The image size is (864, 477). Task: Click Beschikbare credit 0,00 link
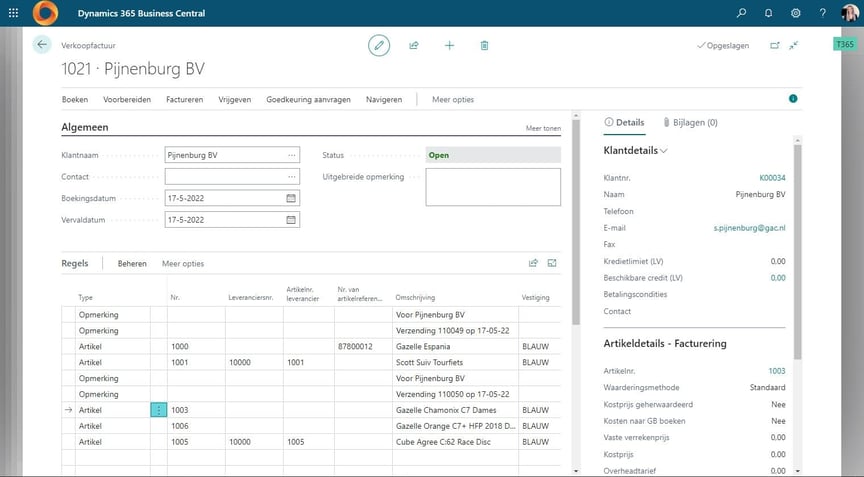point(778,278)
